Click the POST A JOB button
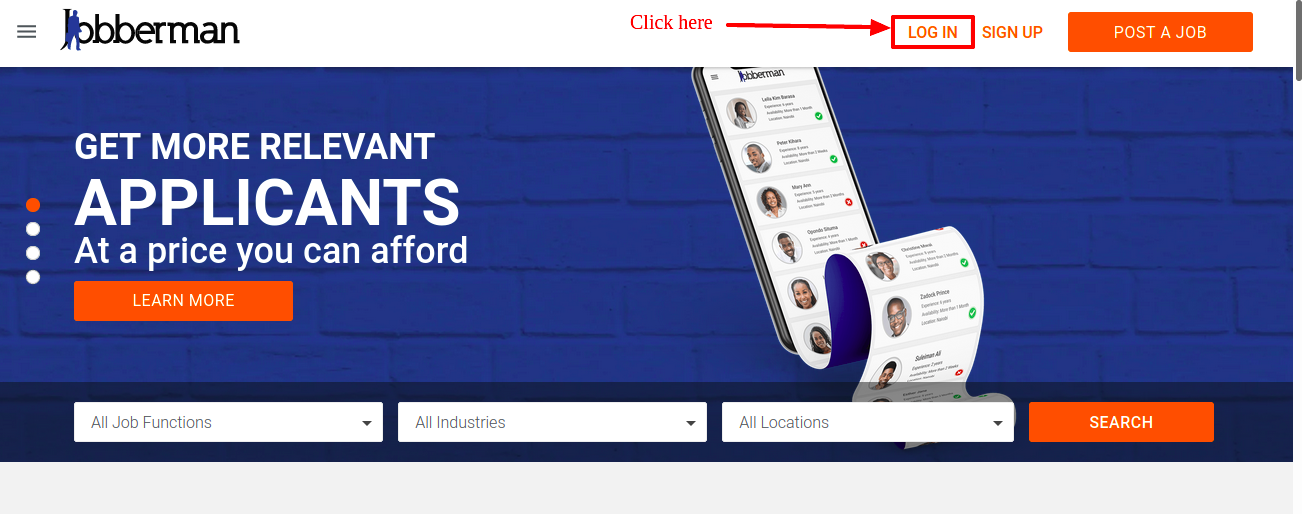 [x=1160, y=32]
